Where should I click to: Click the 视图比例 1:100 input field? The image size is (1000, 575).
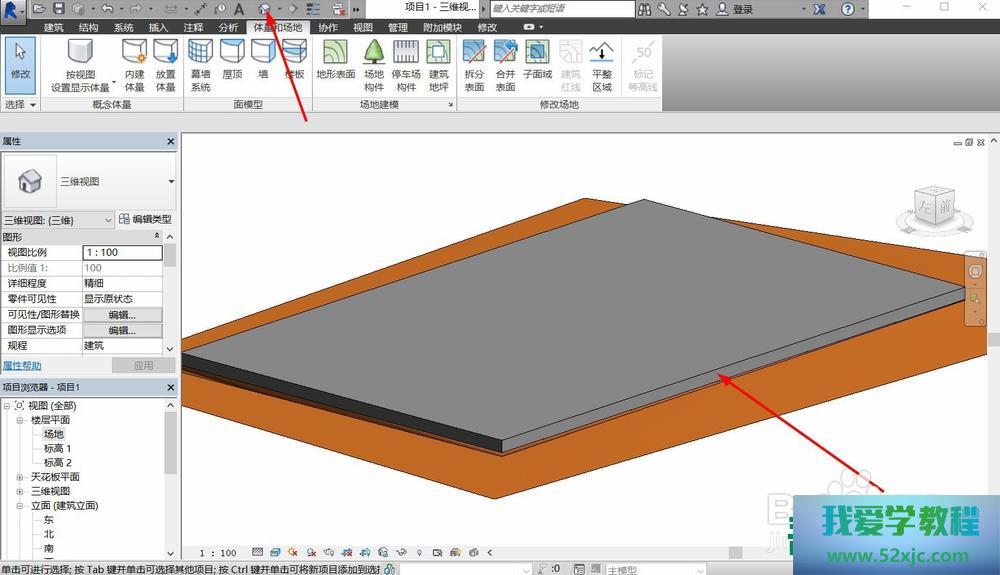[122, 253]
